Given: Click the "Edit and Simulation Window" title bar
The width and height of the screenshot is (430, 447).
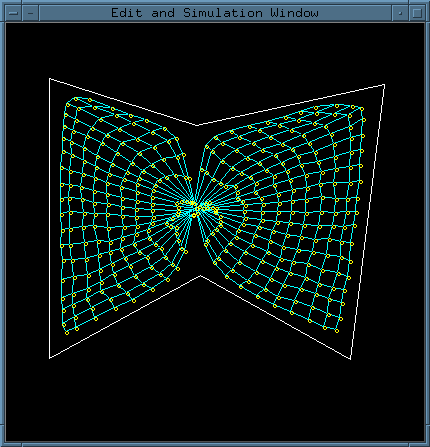Looking at the screenshot, I should (215, 13).
